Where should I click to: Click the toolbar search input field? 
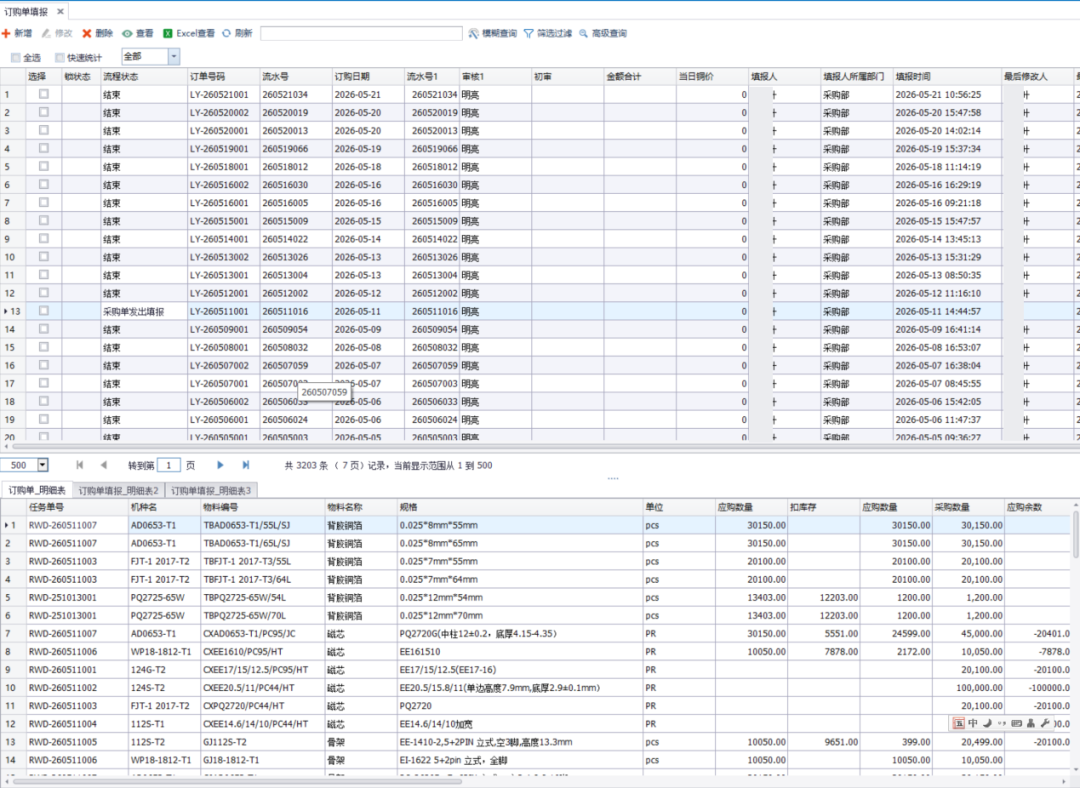click(361, 33)
